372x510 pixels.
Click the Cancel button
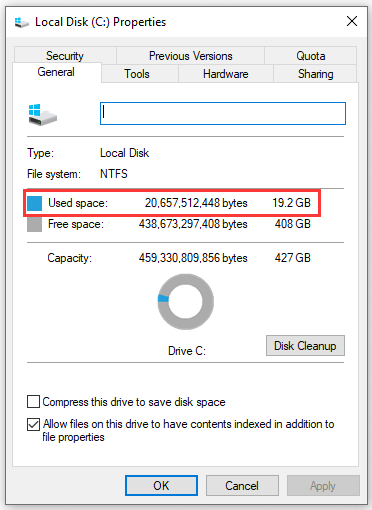pos(242,486)
